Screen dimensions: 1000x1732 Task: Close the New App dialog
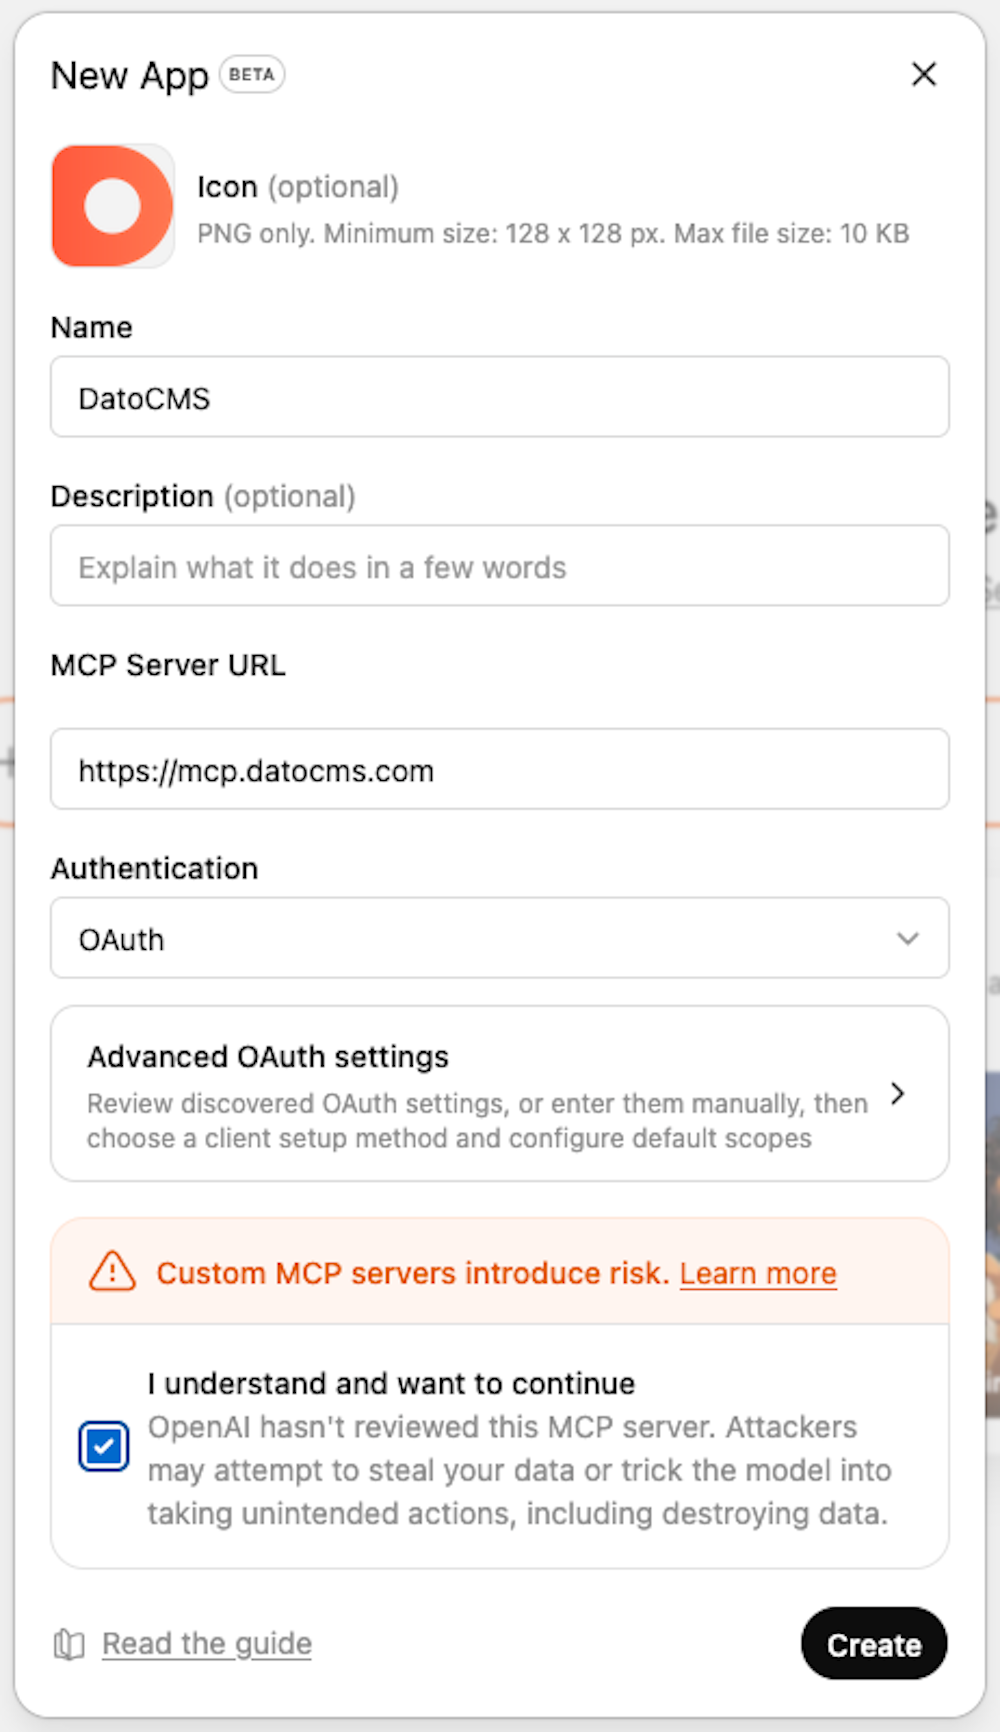pos(924,74)
